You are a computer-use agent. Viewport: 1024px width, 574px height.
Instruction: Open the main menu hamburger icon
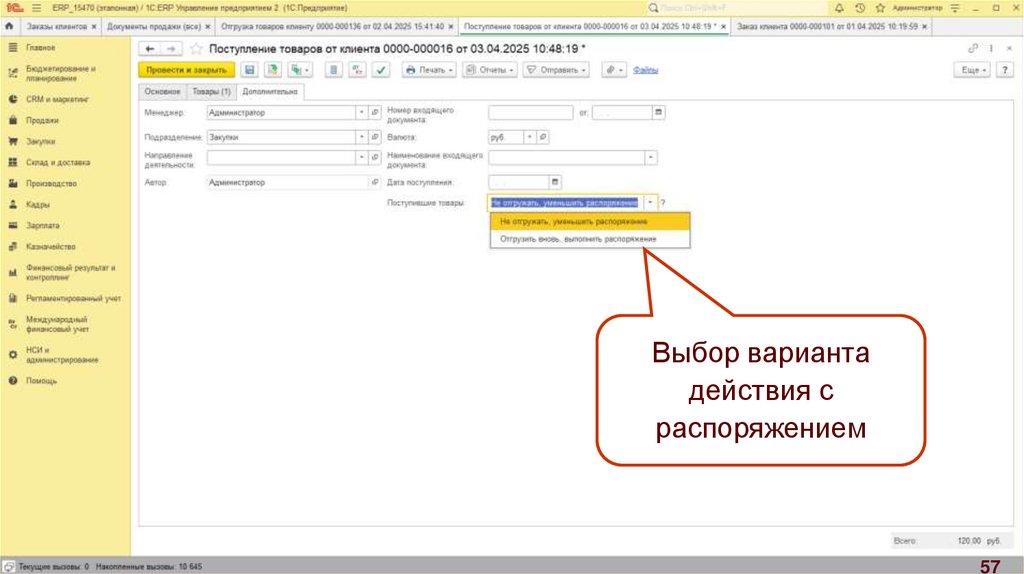(x=37, y=8)
